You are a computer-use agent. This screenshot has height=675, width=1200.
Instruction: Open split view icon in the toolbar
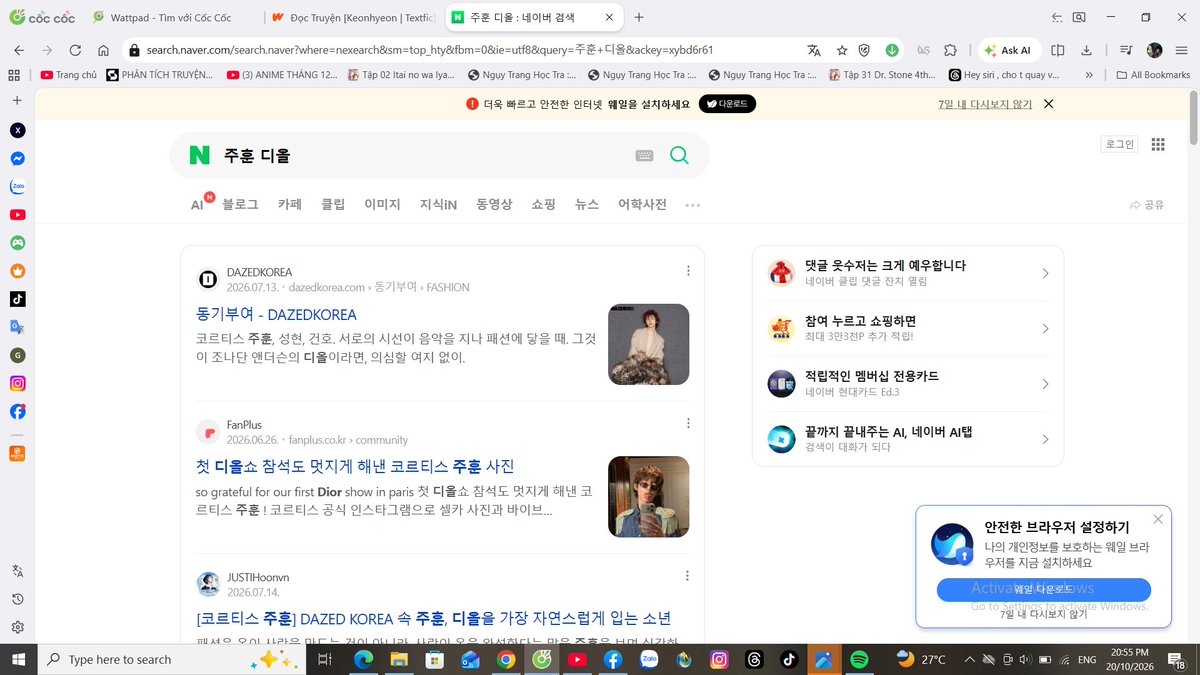[x=1058, y=50]
